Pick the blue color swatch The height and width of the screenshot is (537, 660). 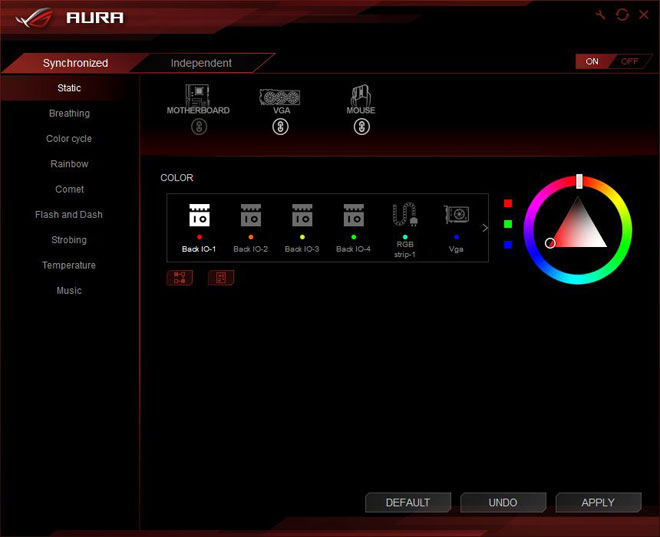coord(508,245)
